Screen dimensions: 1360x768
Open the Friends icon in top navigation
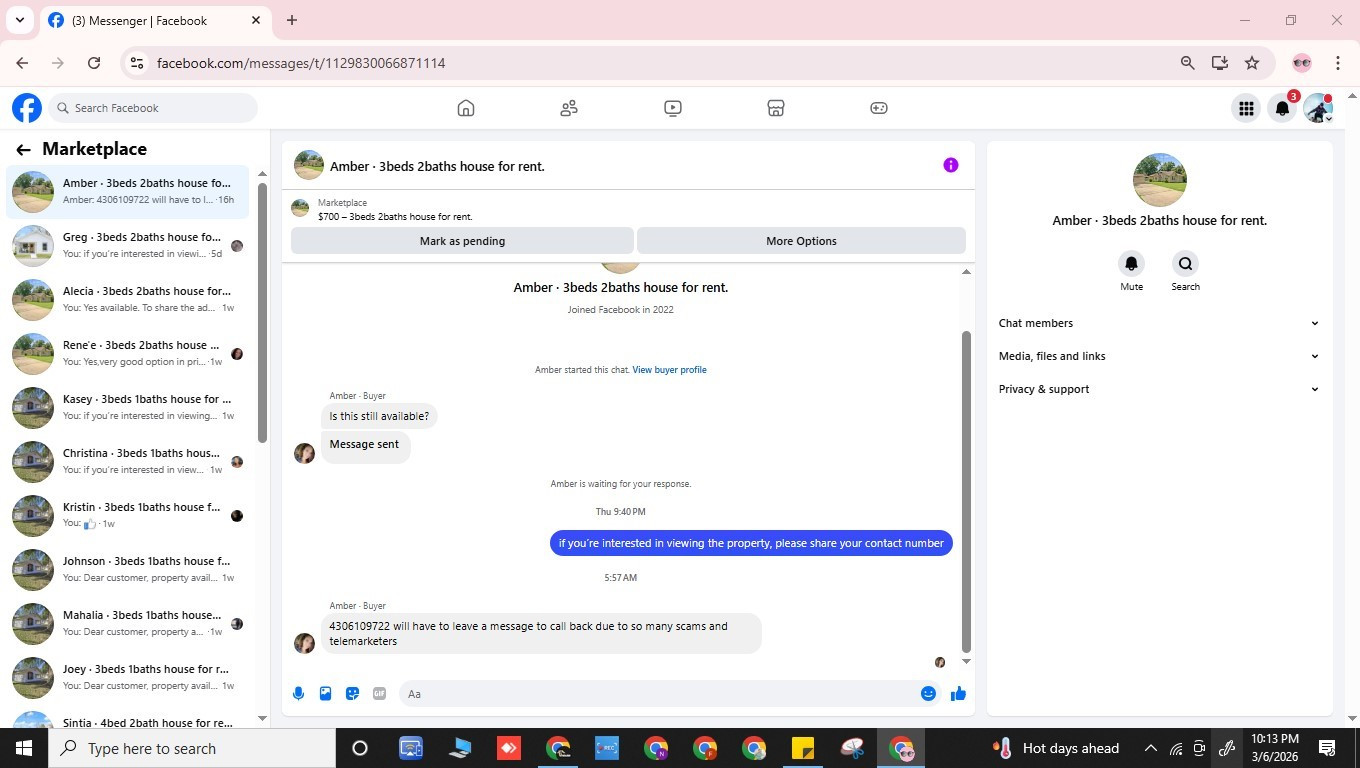[x=569, y=108]
